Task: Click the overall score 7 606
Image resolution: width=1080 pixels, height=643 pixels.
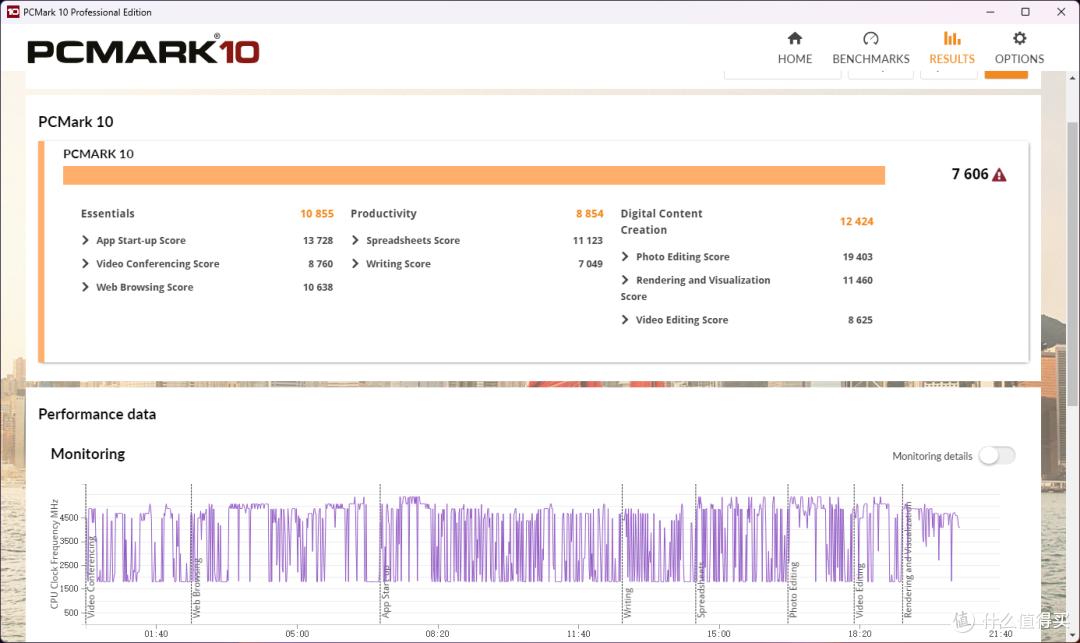Action: [970, 174]
